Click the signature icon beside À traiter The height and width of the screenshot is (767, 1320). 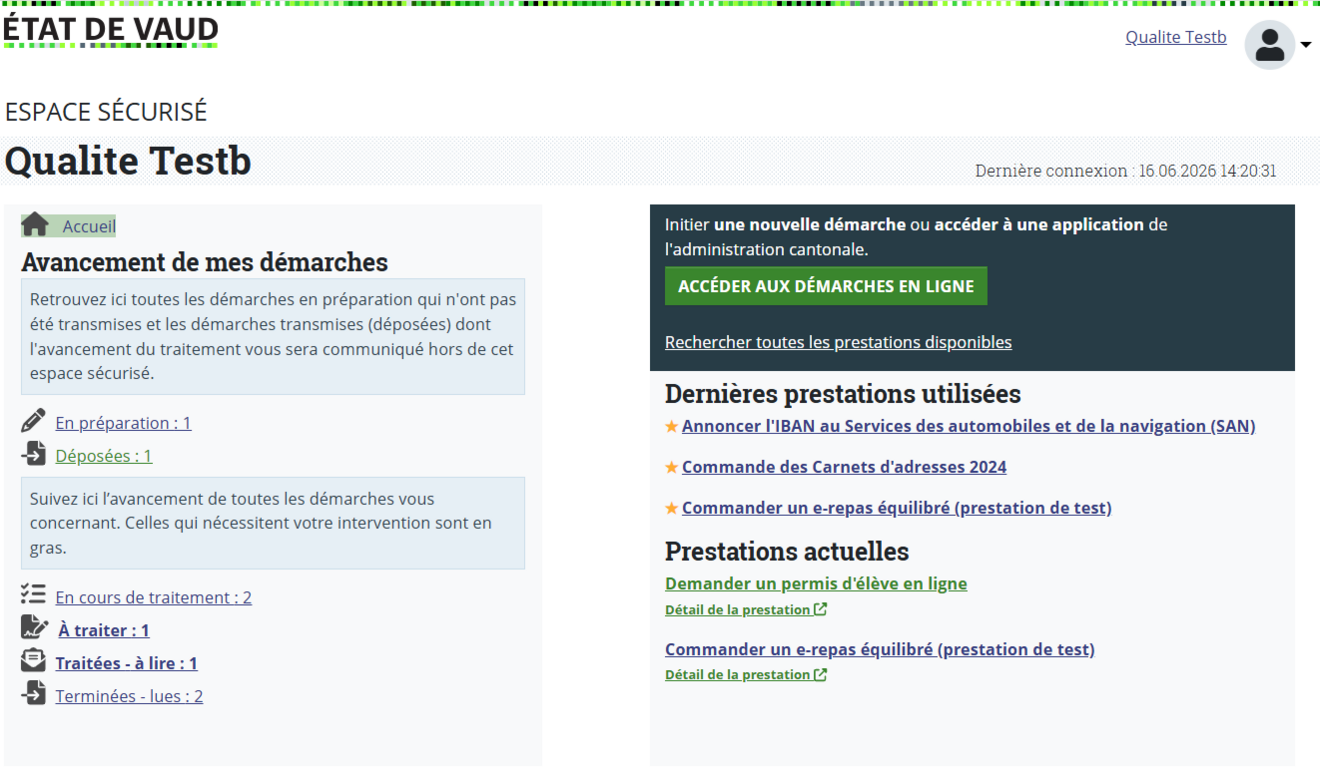click(x=34, y=628)
